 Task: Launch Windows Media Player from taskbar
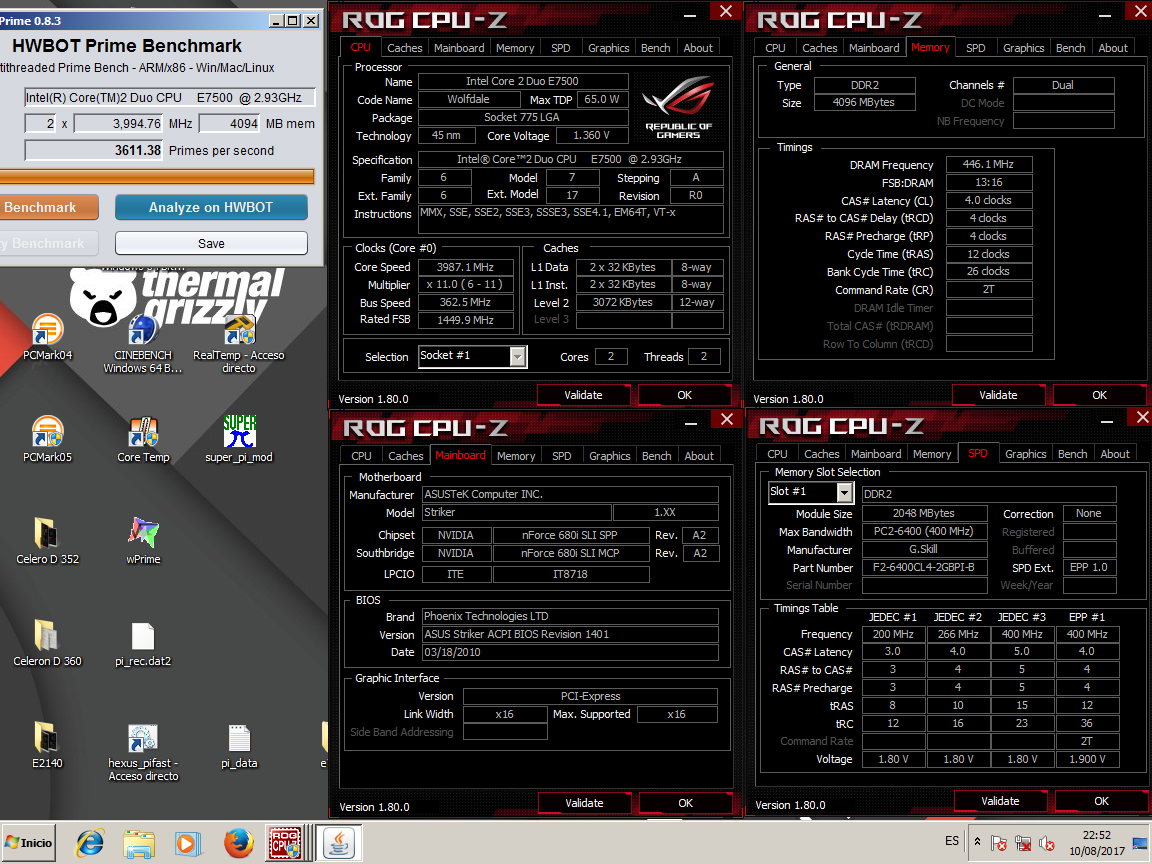pos(187,843)
